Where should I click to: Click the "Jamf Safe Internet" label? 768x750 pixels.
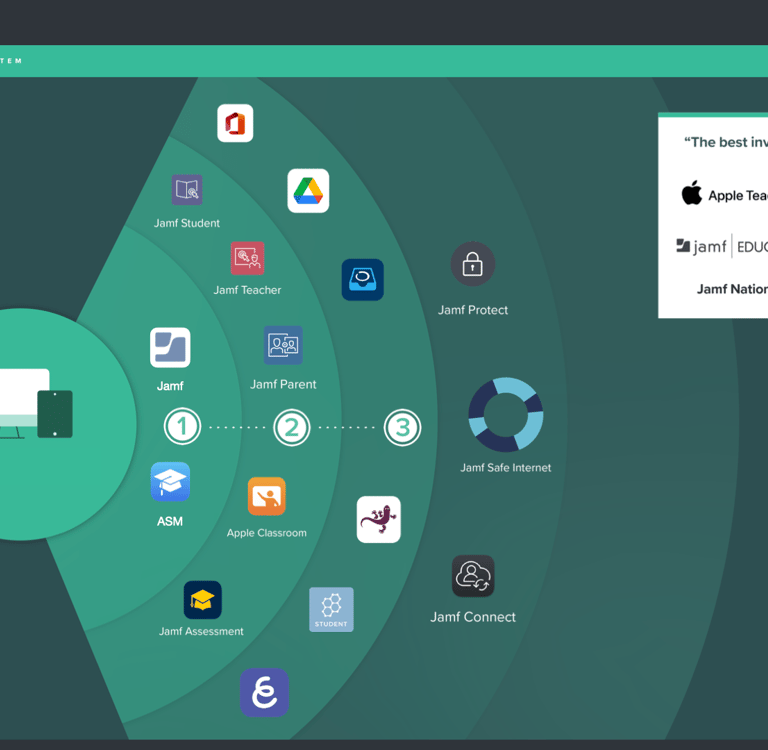coord(505,468)
